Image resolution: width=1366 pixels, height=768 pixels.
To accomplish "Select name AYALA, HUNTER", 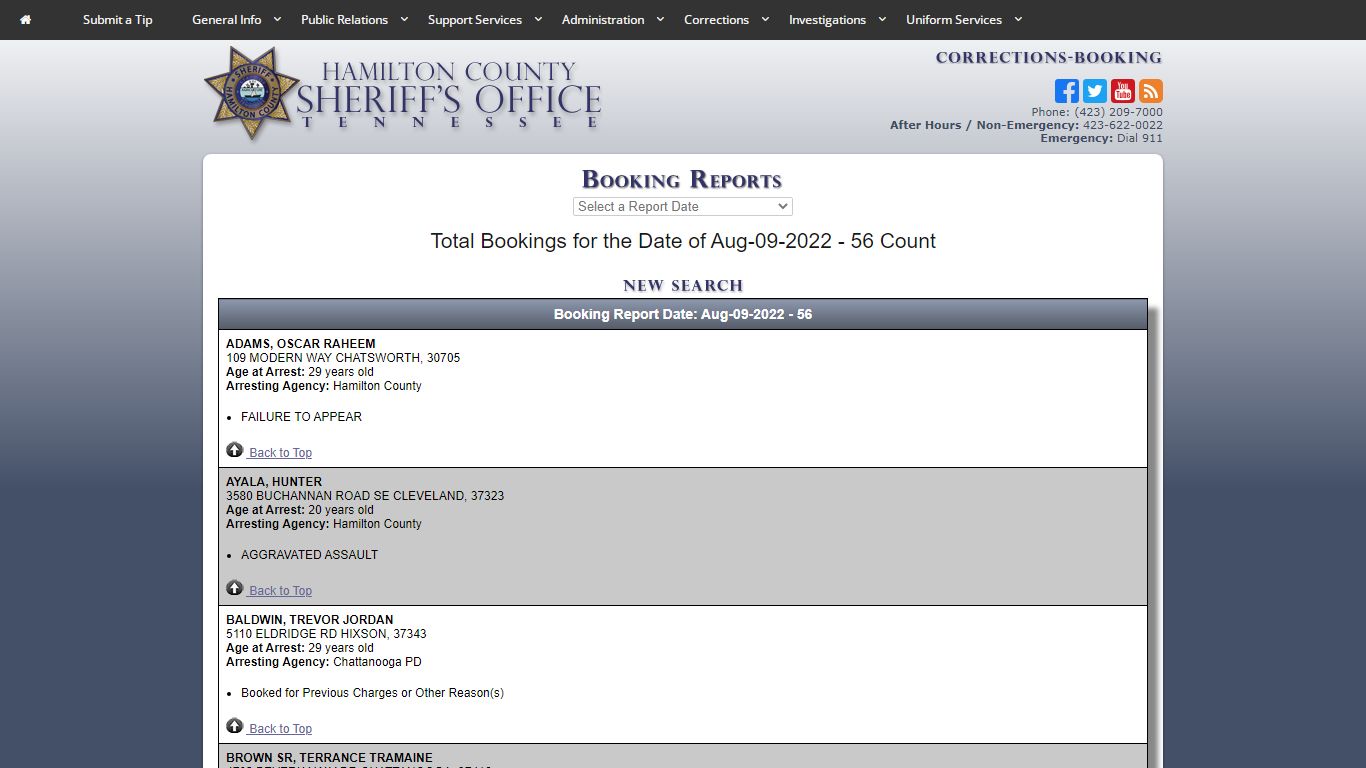I will 274,482.
